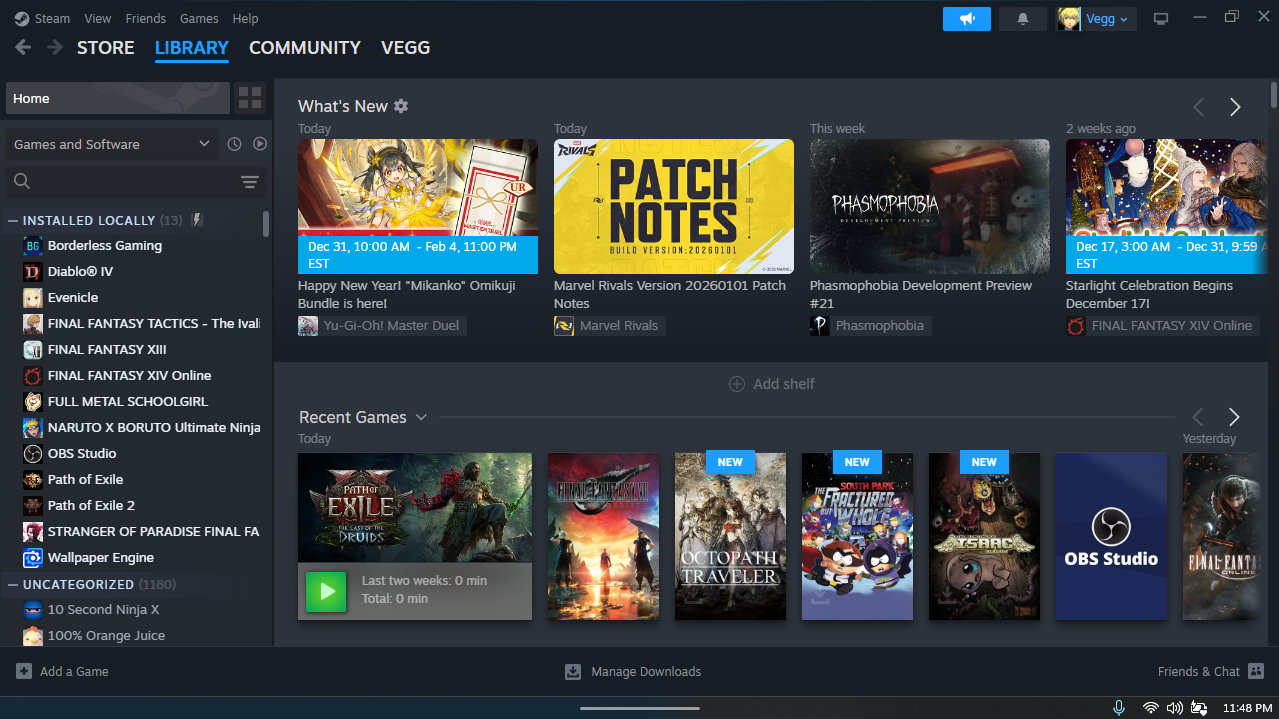Open Friends & Chat icon
Image resolution: width=1279 pixels, height=719 pixels.
1256,671
